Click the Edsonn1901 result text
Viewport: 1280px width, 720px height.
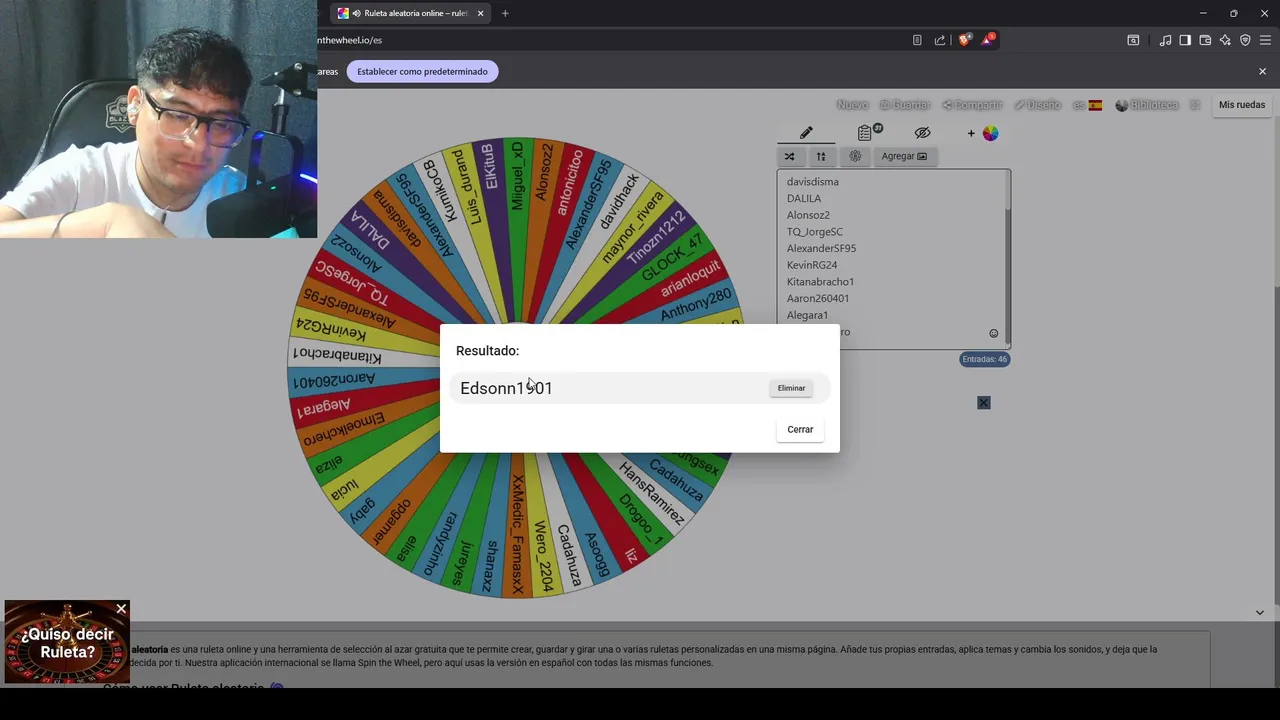(x=506, y=388)
